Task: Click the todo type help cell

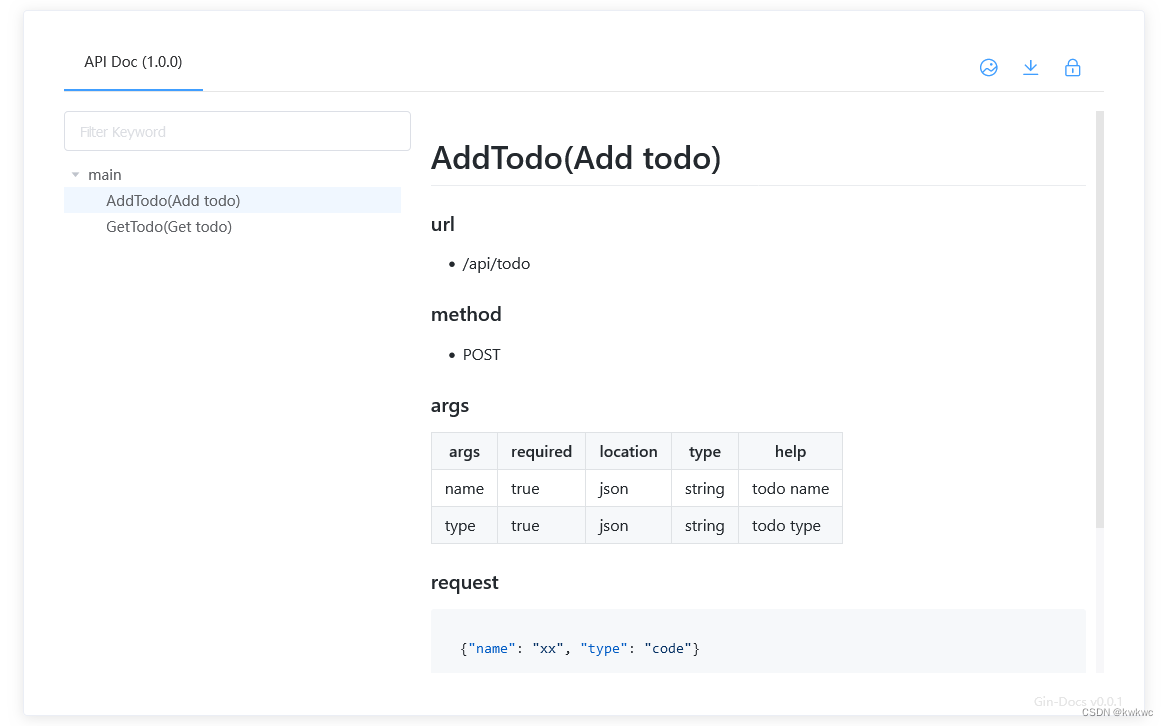Action: tap(790, 526)
